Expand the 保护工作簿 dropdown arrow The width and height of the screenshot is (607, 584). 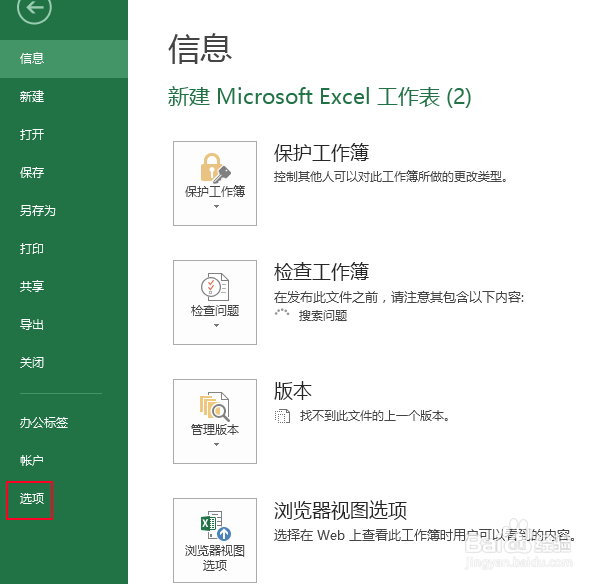(x=216, y=206)
